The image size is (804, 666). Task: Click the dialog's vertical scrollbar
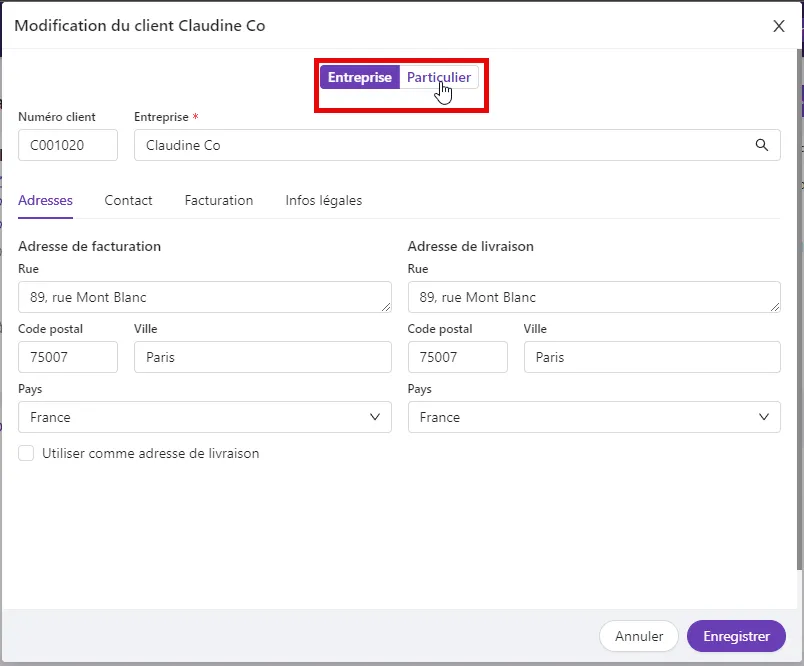(x=800, y=309)
